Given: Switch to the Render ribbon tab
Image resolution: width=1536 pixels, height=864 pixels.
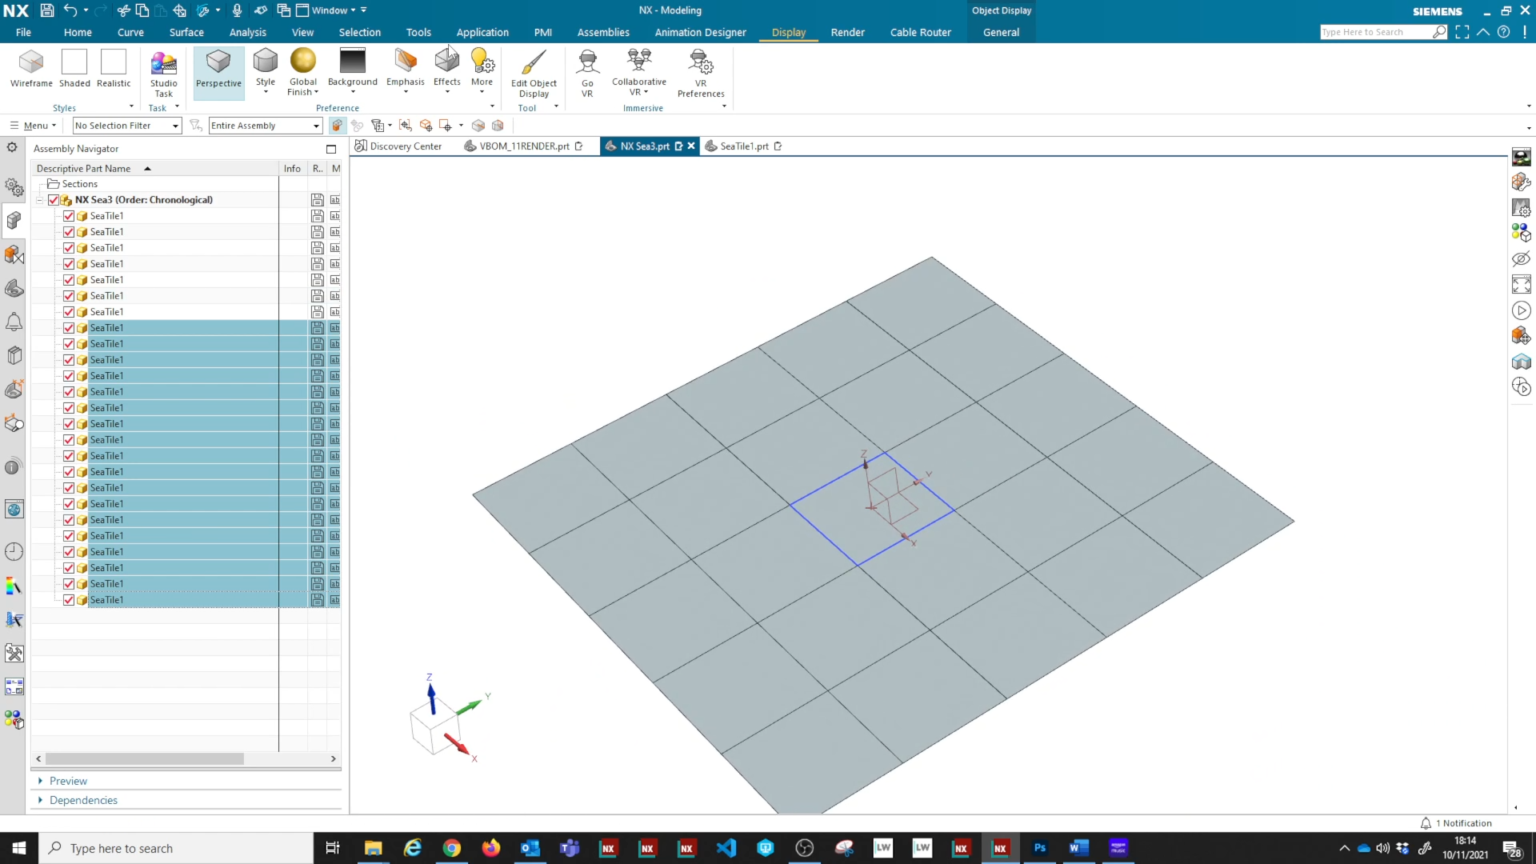Looking at the screenshot, I should coord(847,32).
